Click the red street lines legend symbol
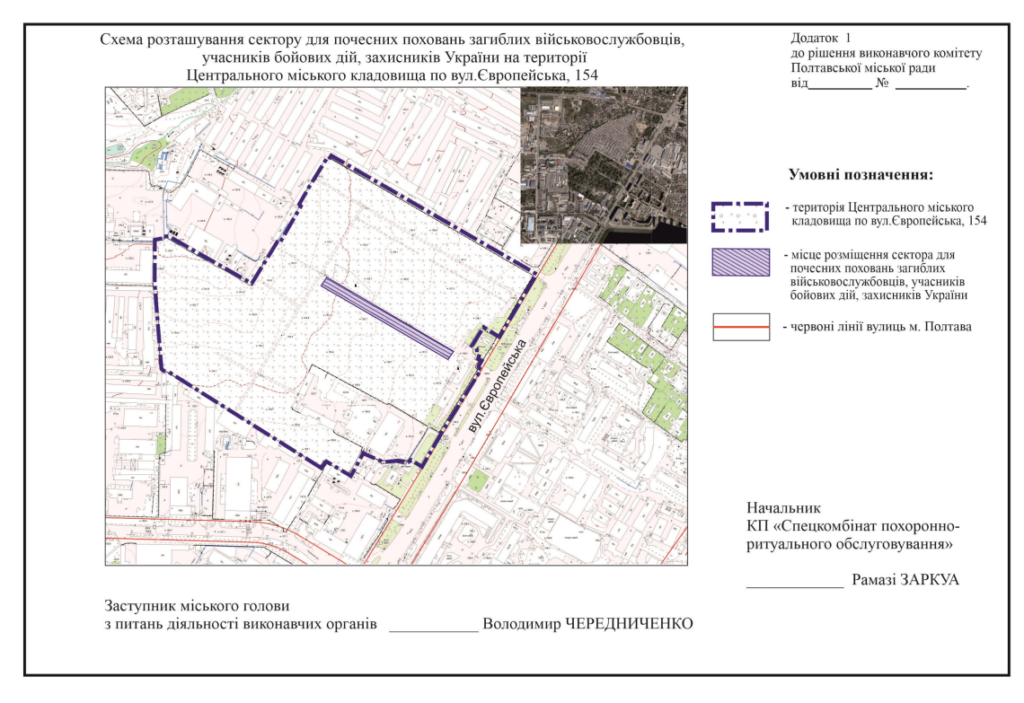This screenshot has width=1024, height=703. (x=741, y=327)
